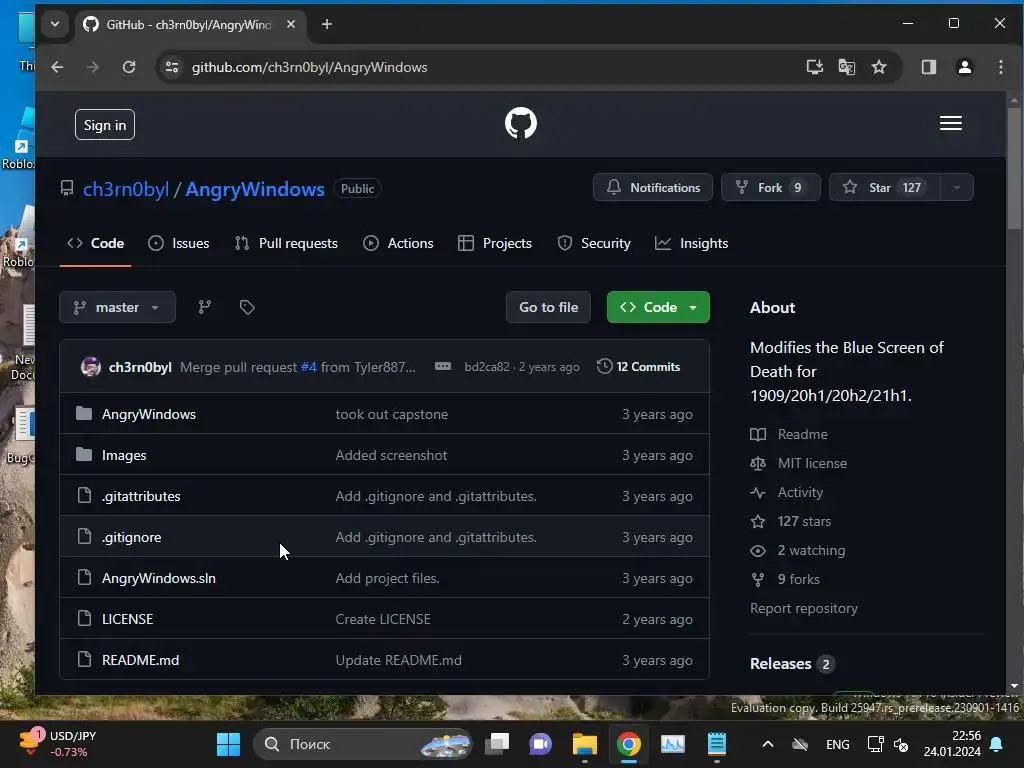Expand the green Code dropdown
1024x768 pixels.
click(658, 307)
